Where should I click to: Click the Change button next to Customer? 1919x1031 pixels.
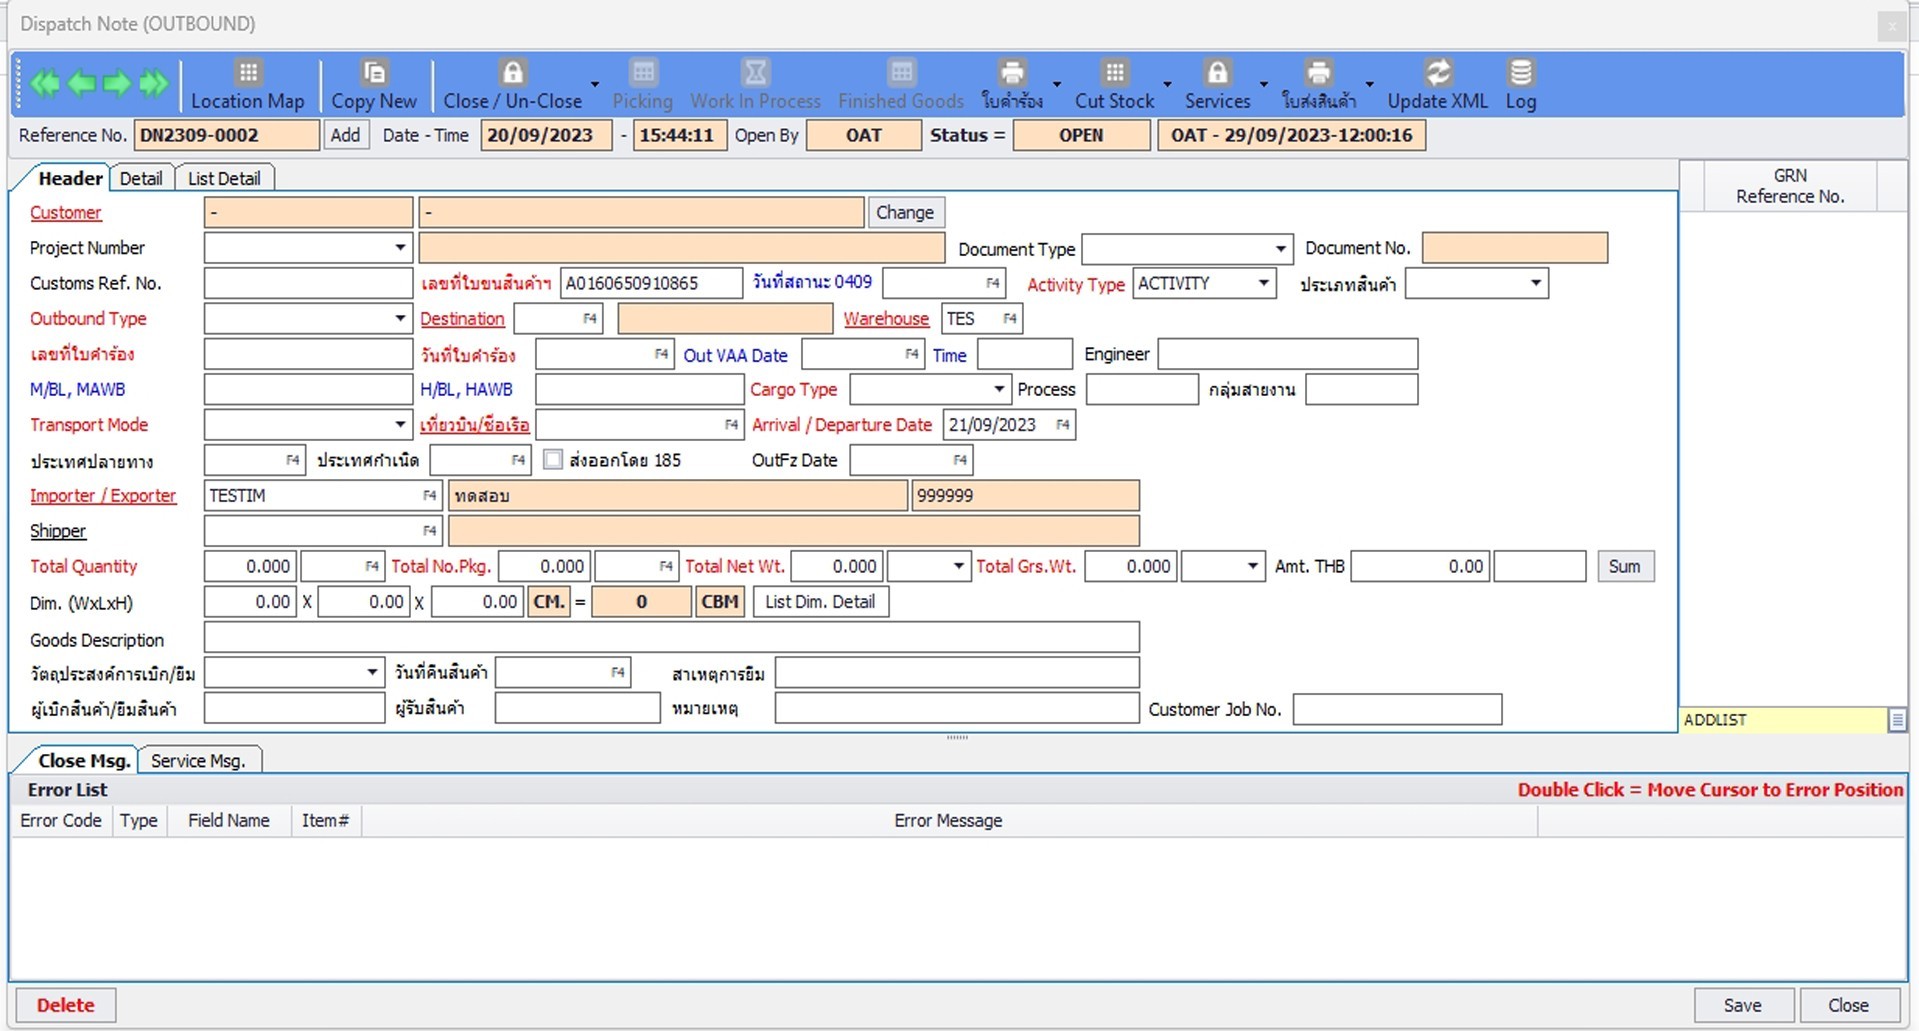coord(905,212)
